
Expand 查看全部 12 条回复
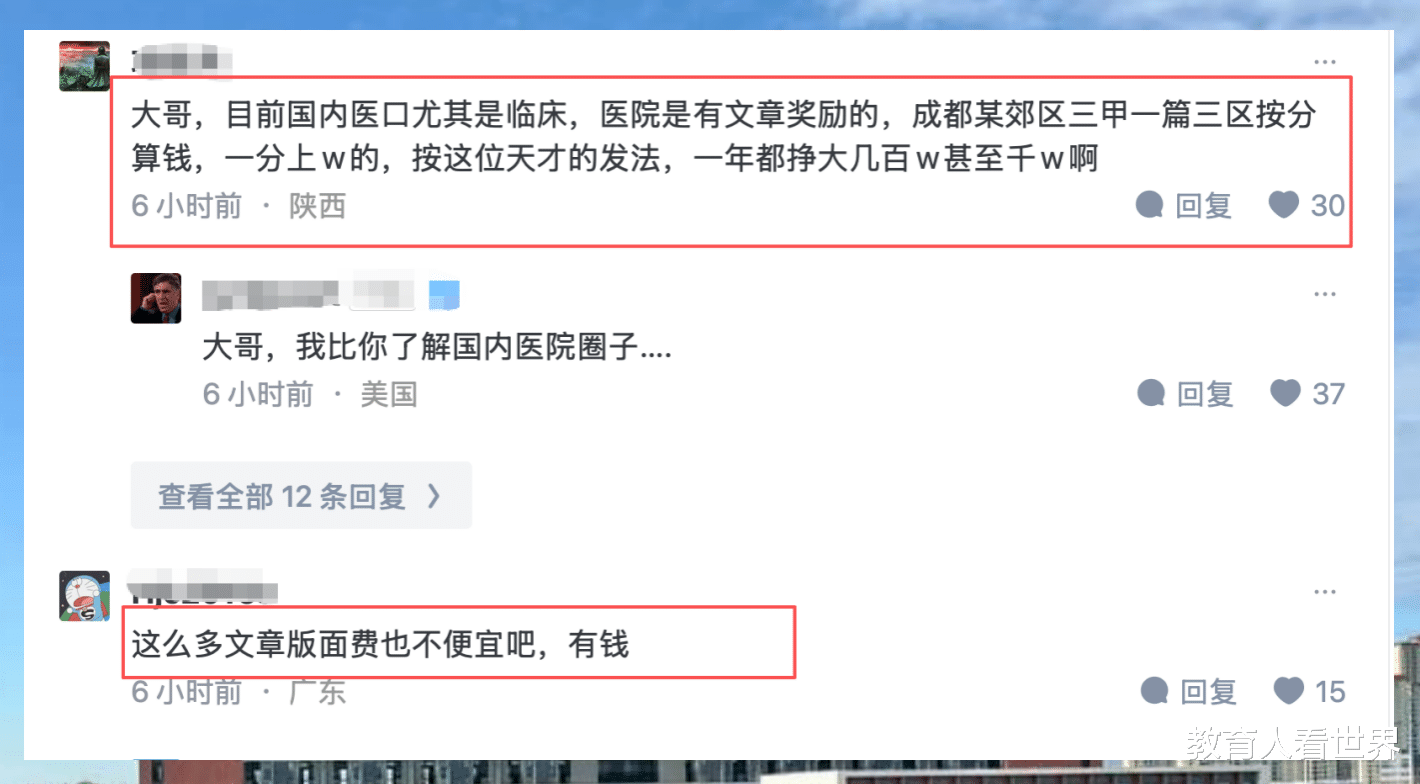pos(300,495)
